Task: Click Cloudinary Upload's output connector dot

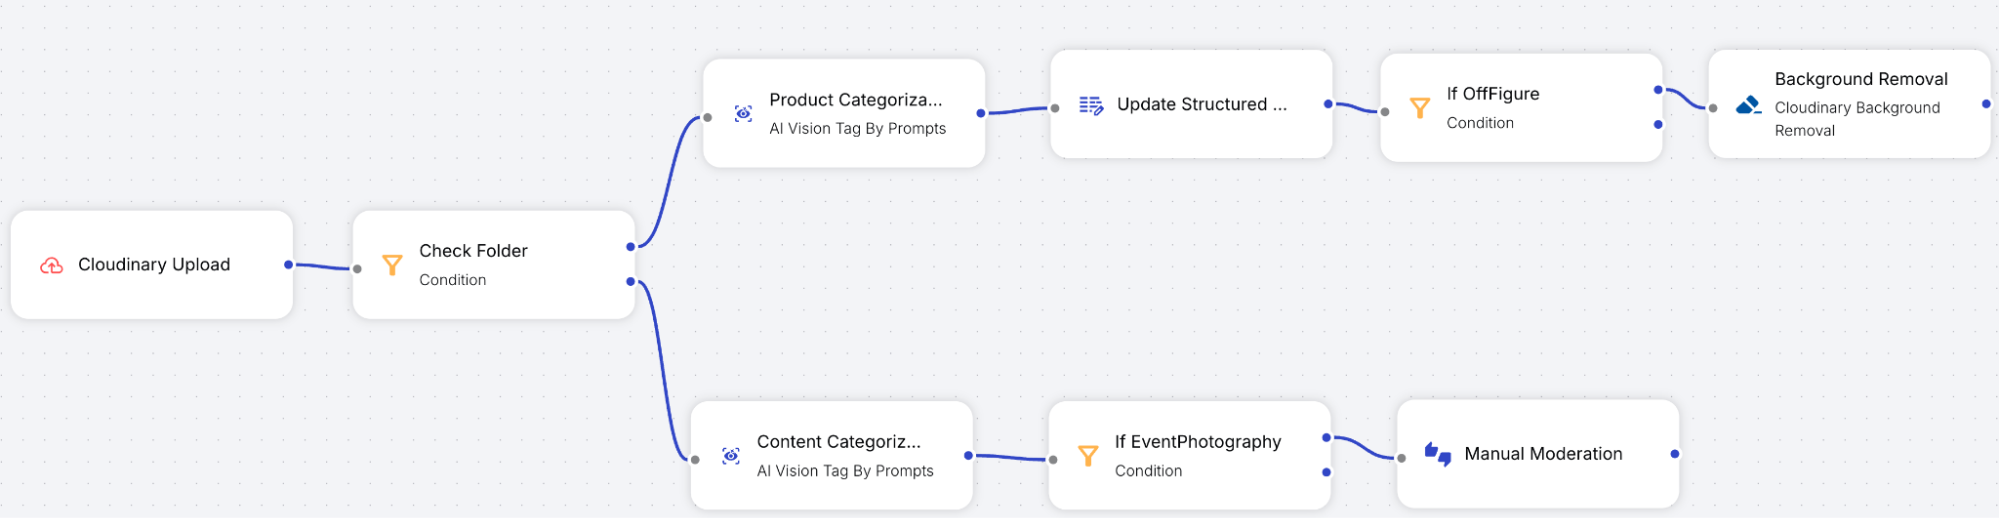Action: (x=288, y=265)
